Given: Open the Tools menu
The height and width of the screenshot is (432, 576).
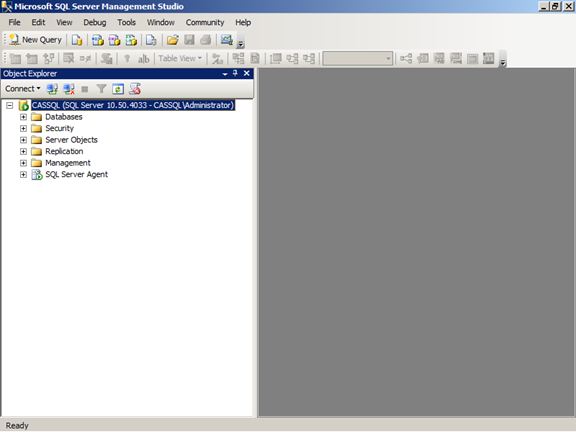Looking at the screenshot, I should [126, 22].
